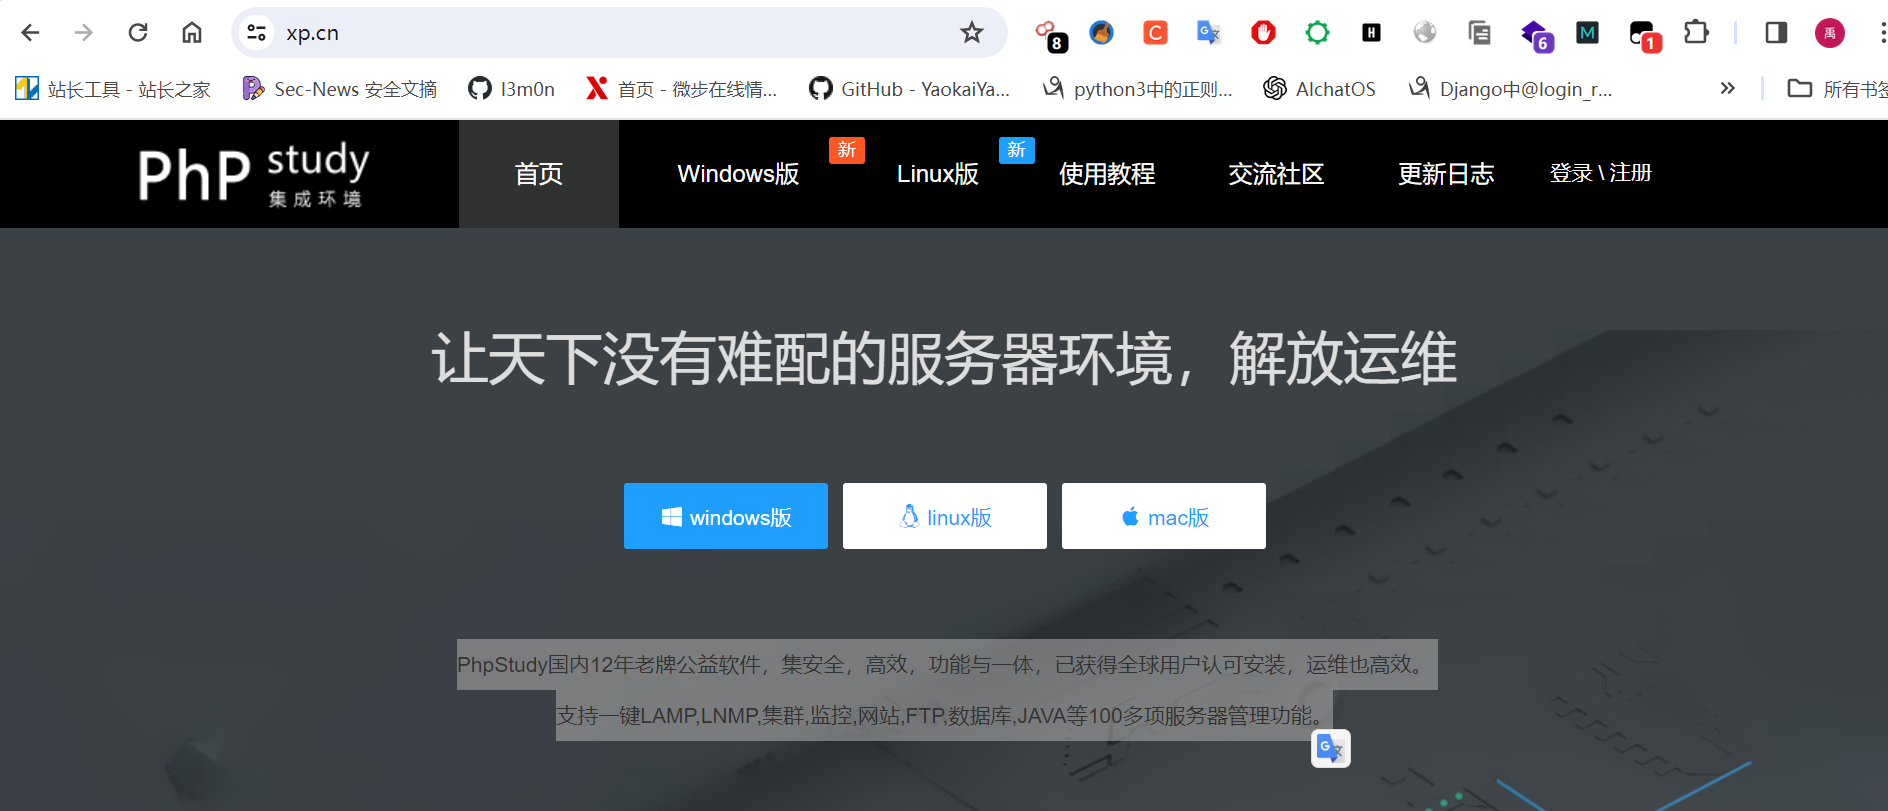
Task: Open the M extension icon
Action: click(1587, 33)
